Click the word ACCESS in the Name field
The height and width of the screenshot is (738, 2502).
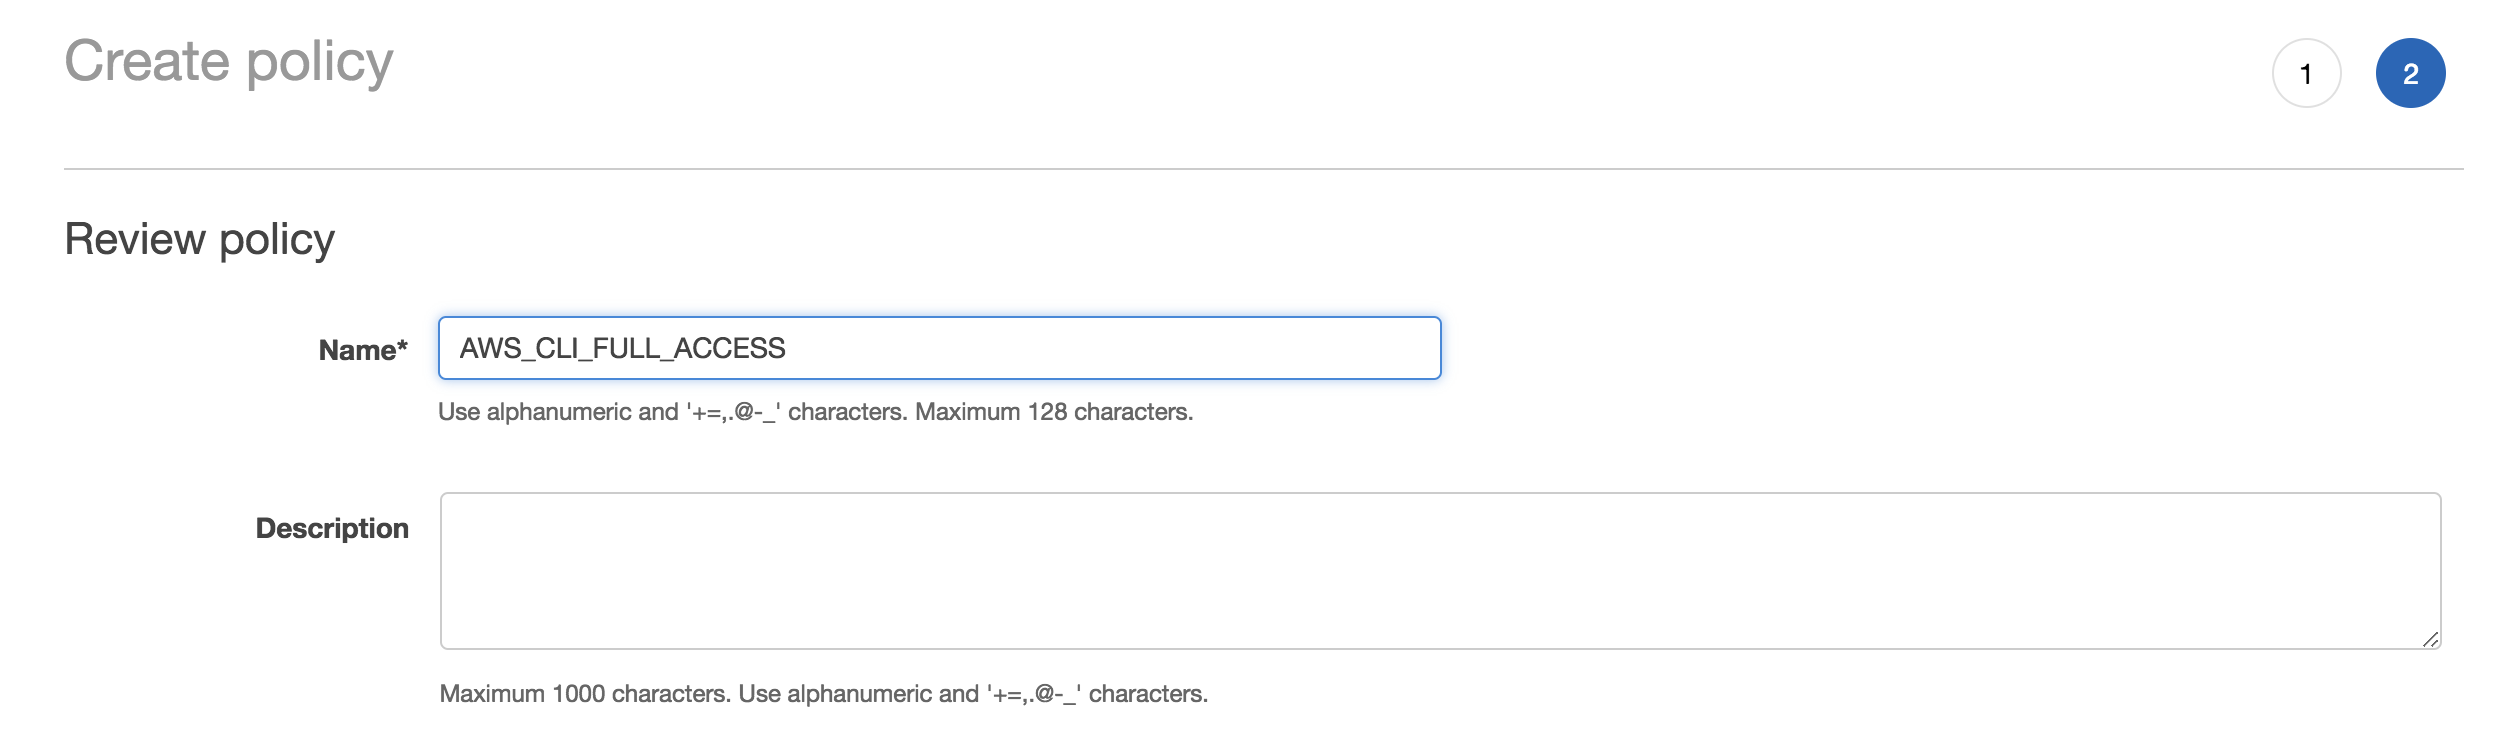(x=730, y=348)
